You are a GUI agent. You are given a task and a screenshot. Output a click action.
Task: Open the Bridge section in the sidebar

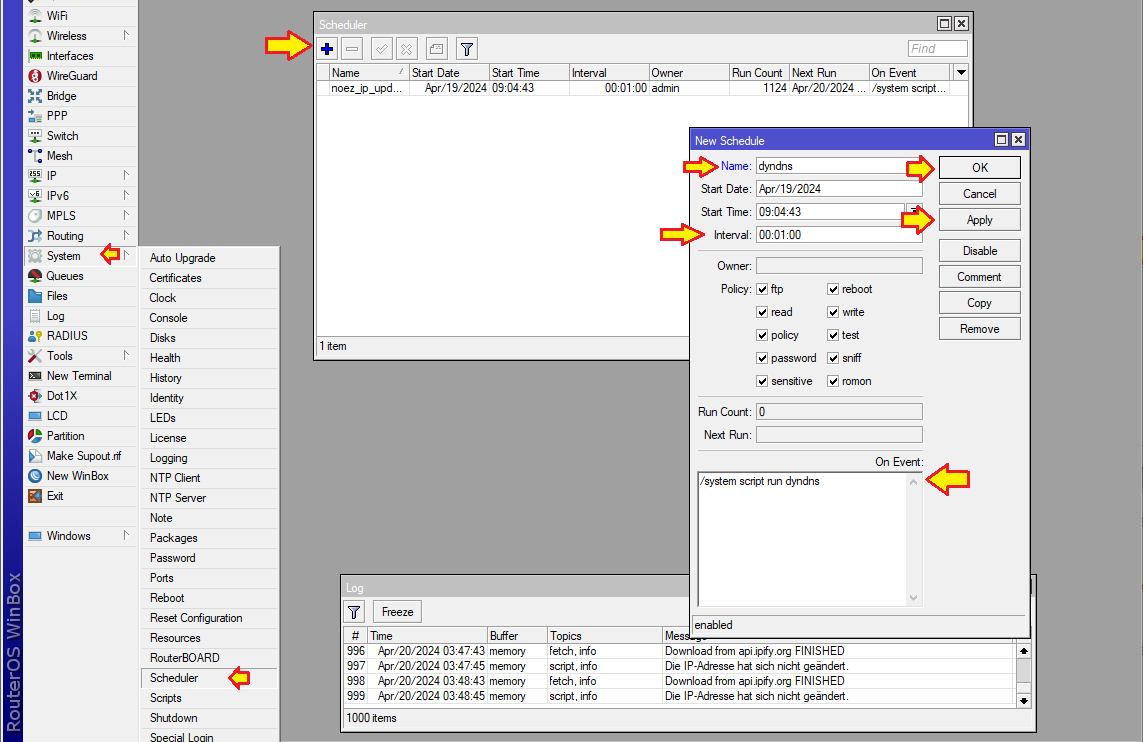coord(61,96)
